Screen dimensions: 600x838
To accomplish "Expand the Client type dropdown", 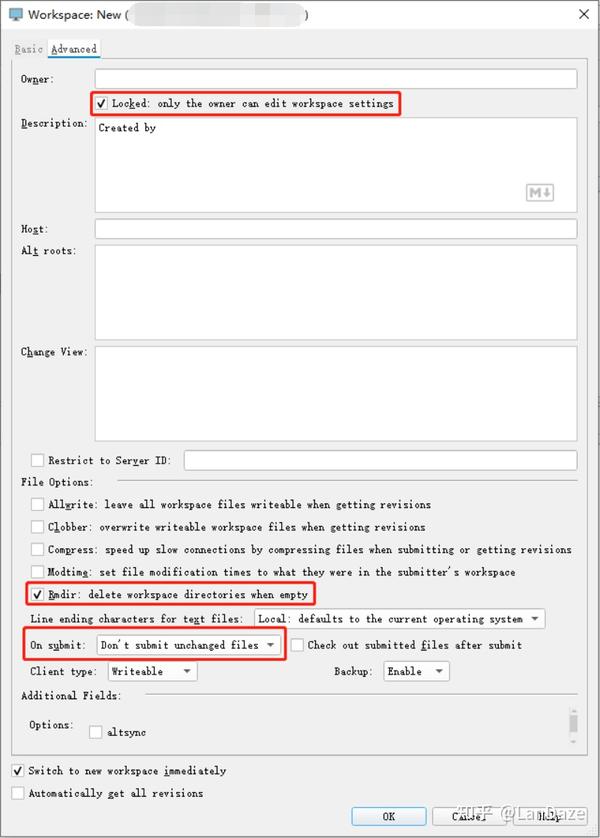I will pyautogui.click(x=152, y=671).
